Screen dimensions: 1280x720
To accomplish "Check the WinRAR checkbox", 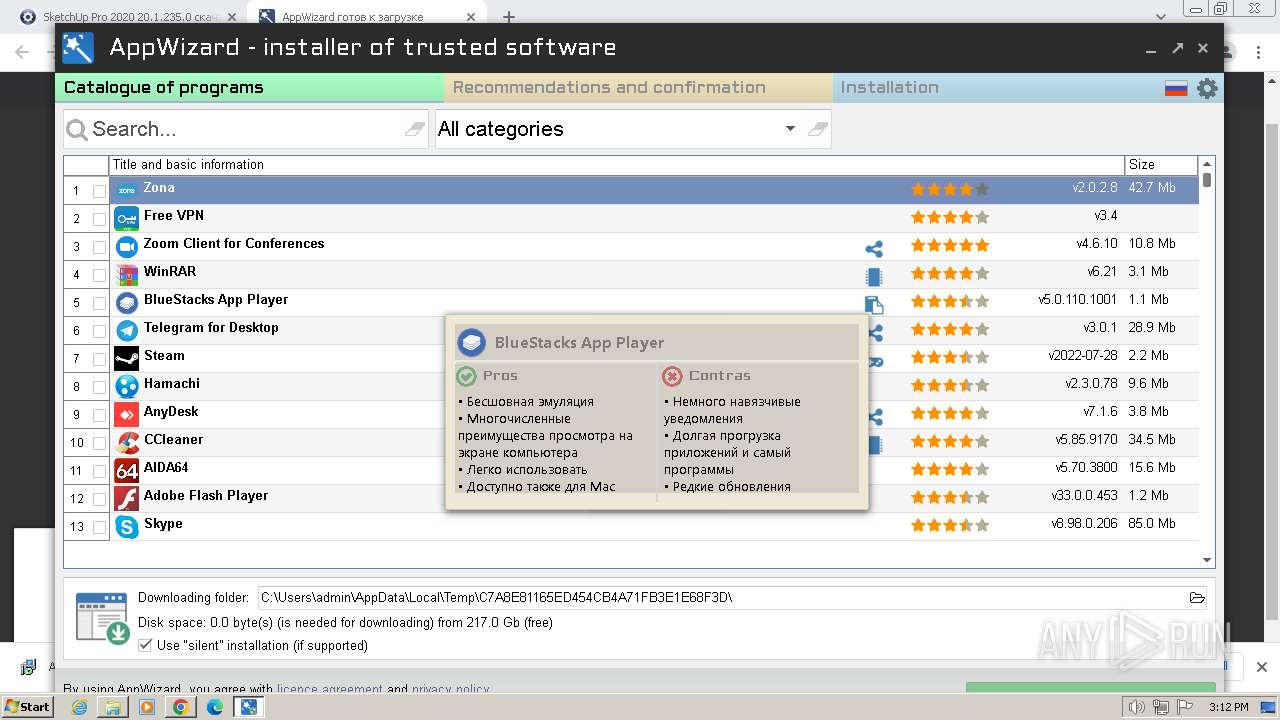I will click(99, 275).
